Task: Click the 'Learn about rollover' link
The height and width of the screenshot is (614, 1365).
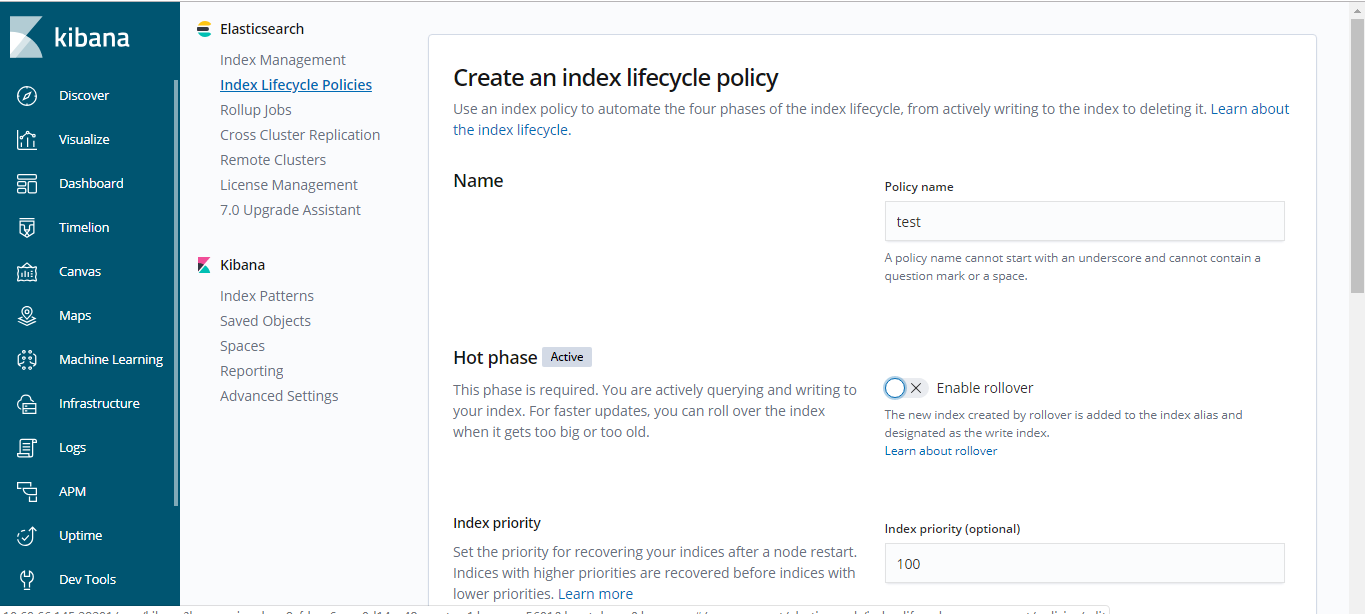Action: (x=941, y=451)
